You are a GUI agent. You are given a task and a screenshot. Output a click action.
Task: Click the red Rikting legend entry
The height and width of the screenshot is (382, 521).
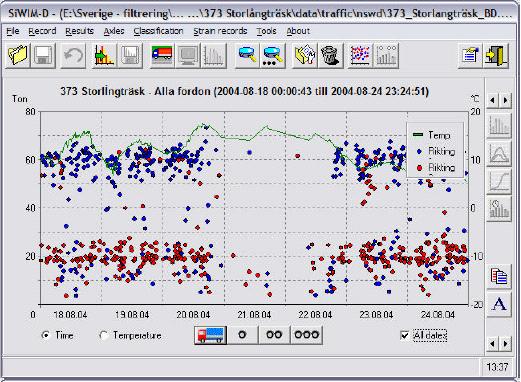pos(436,167)
